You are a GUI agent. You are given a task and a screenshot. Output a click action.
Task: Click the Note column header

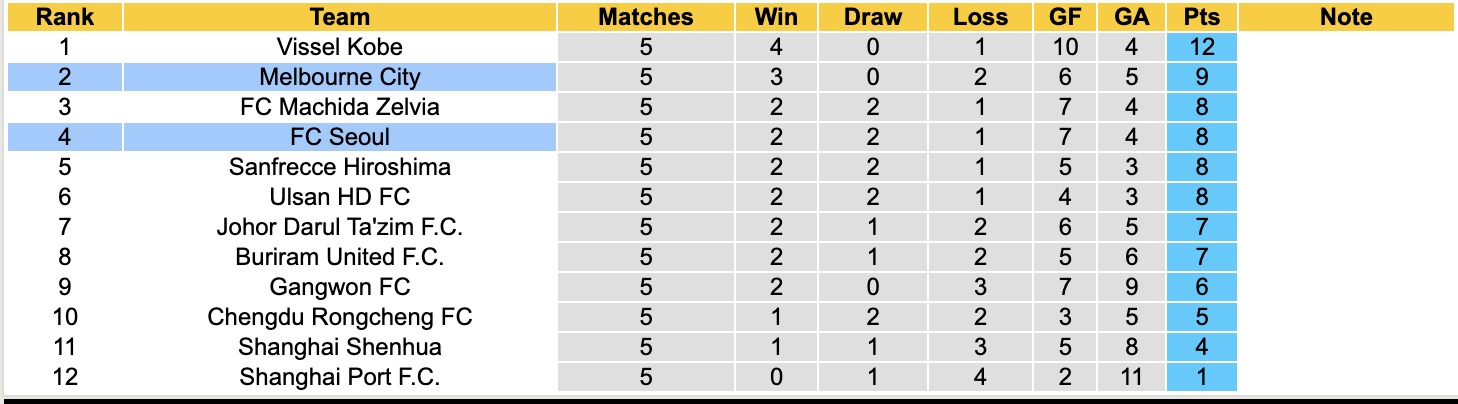[x=1346, y=17]
